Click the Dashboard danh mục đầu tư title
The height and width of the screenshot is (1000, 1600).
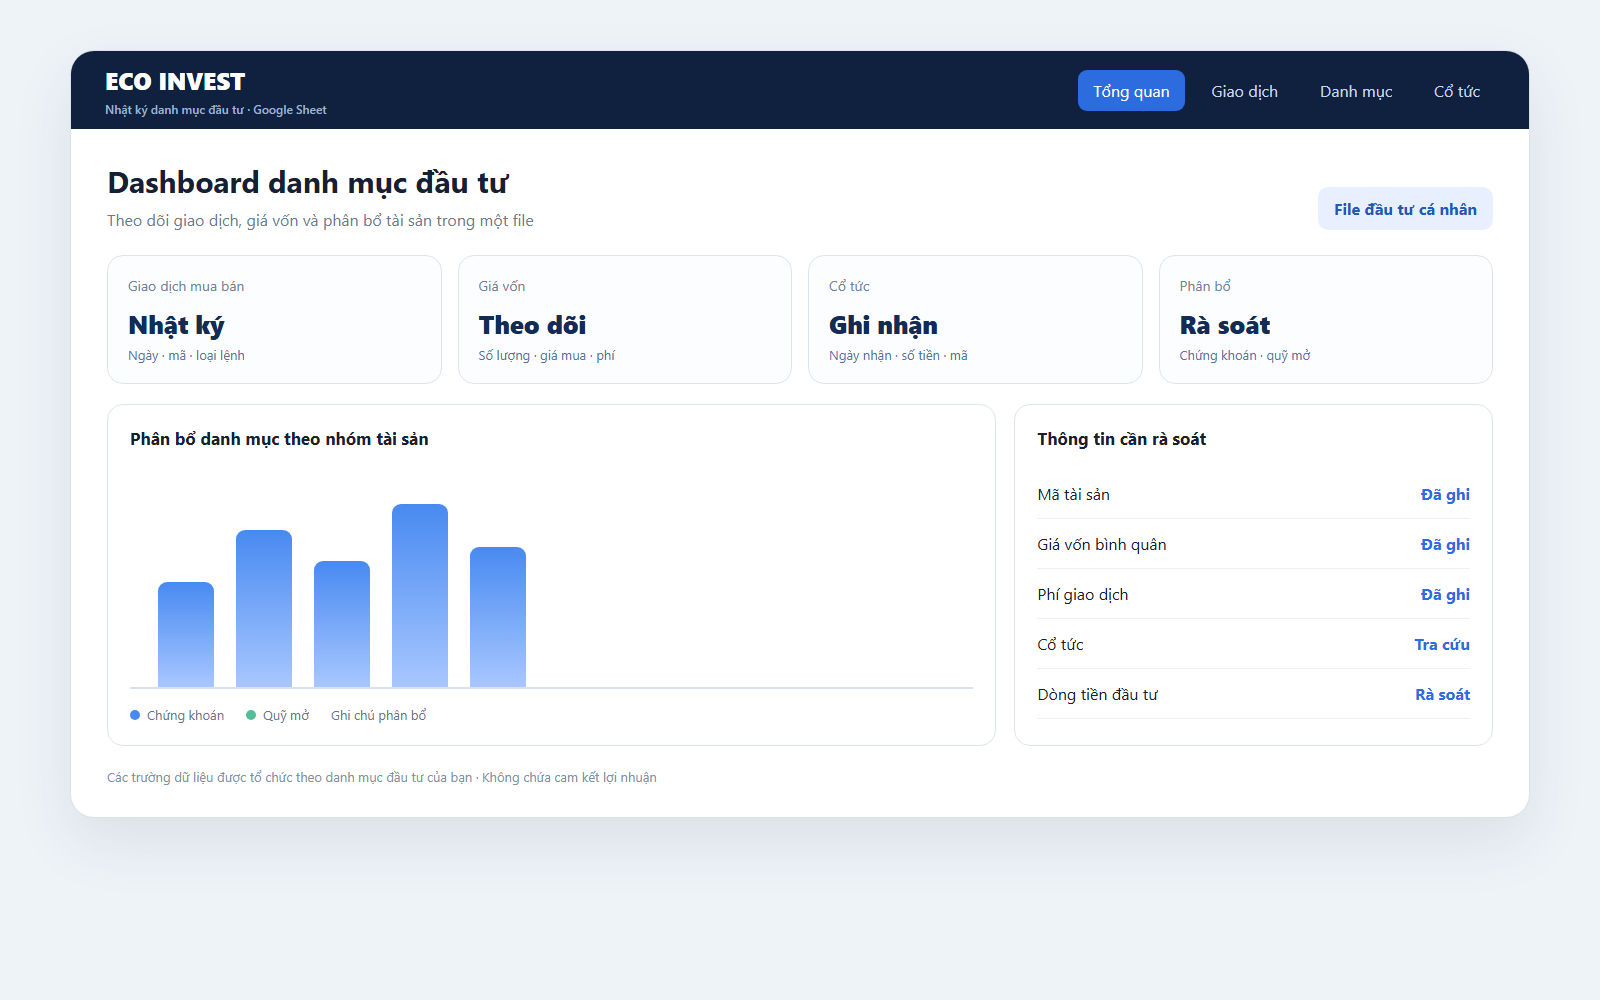(308, 183)
